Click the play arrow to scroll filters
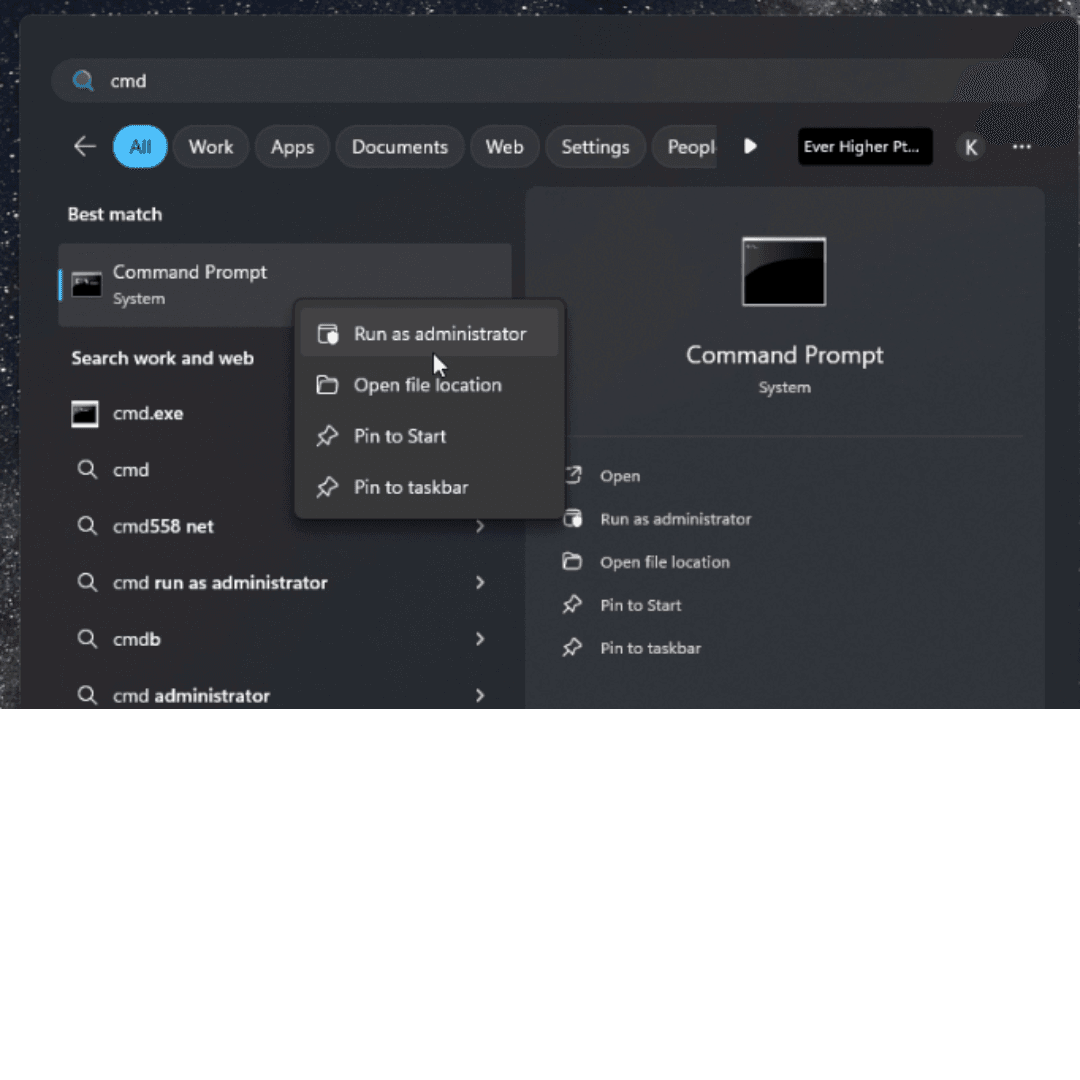Screen dimensions: 1080x1080 click(x=750, y=147)
